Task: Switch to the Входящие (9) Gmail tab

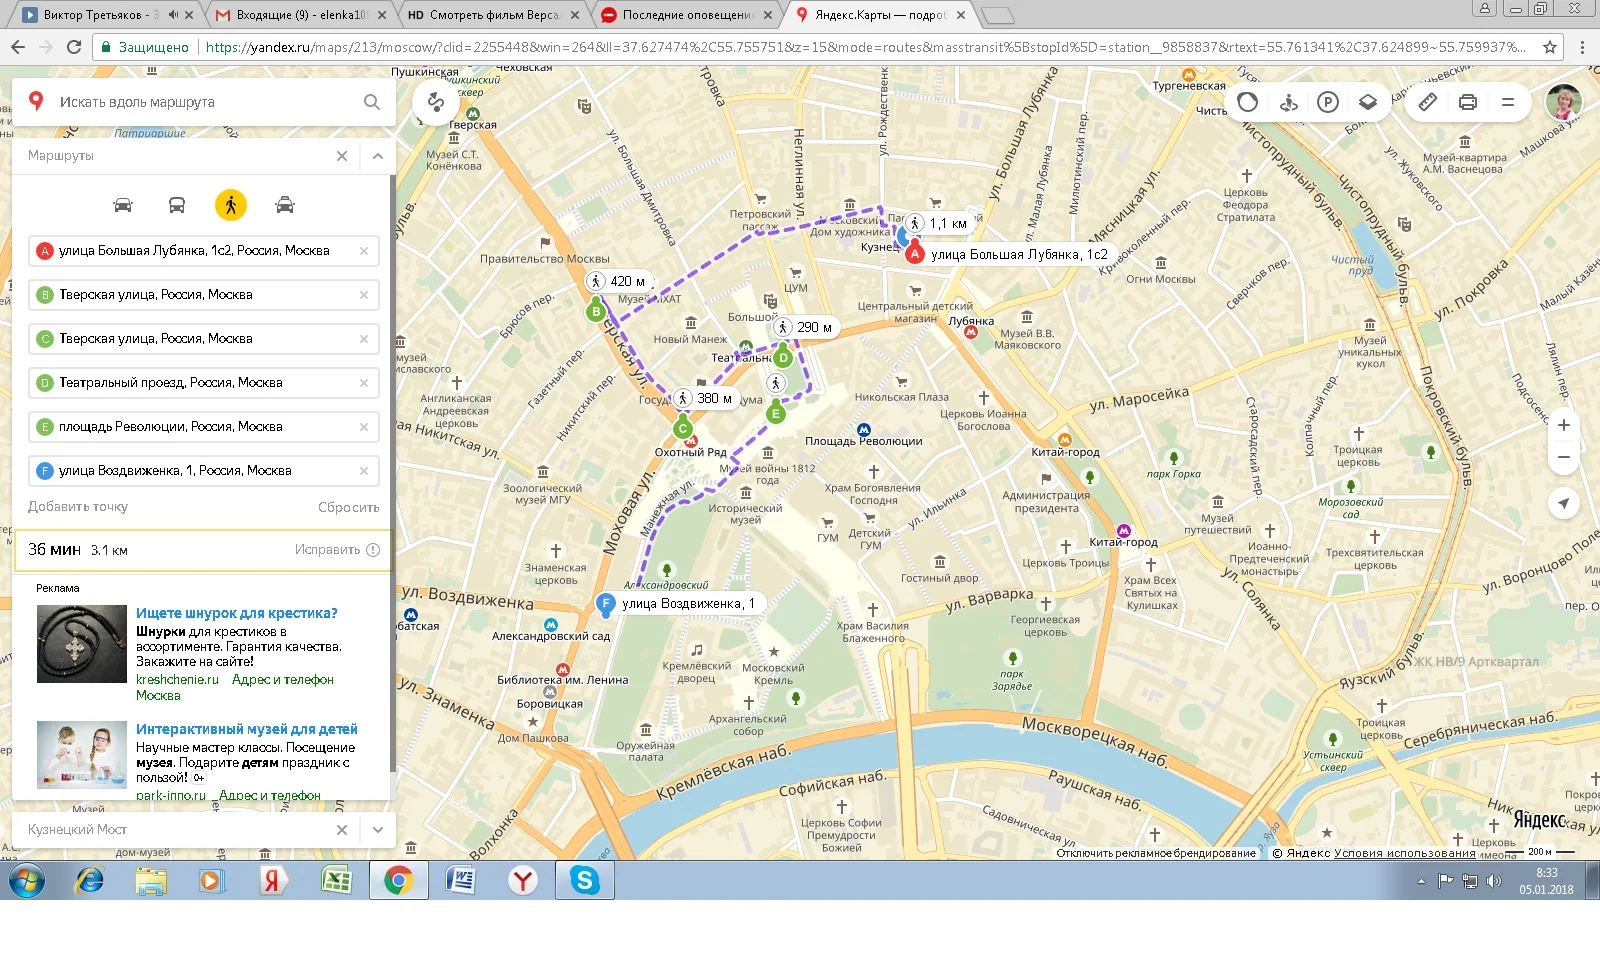Action: (301, 15)
